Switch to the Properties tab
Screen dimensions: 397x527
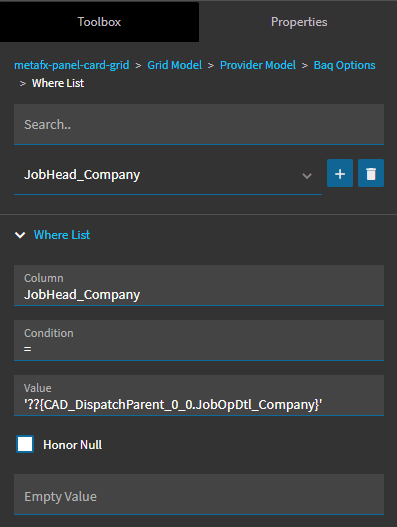point(299,22)
